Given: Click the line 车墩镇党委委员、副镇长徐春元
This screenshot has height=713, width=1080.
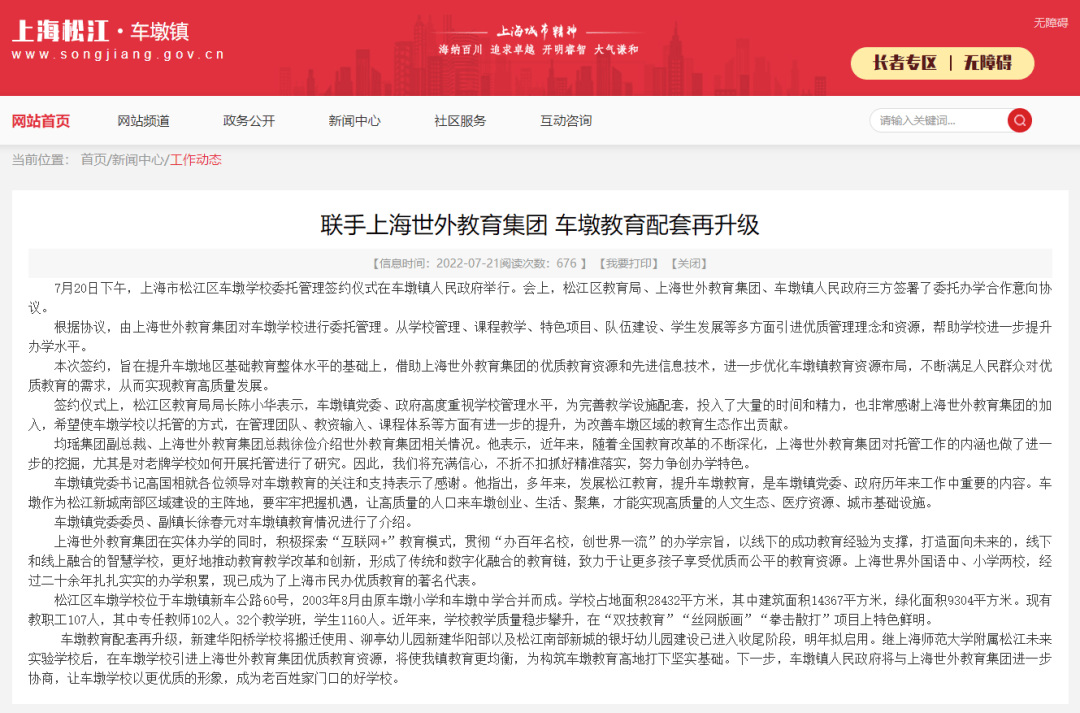Looking at the screenshot, I should point(234,522).
